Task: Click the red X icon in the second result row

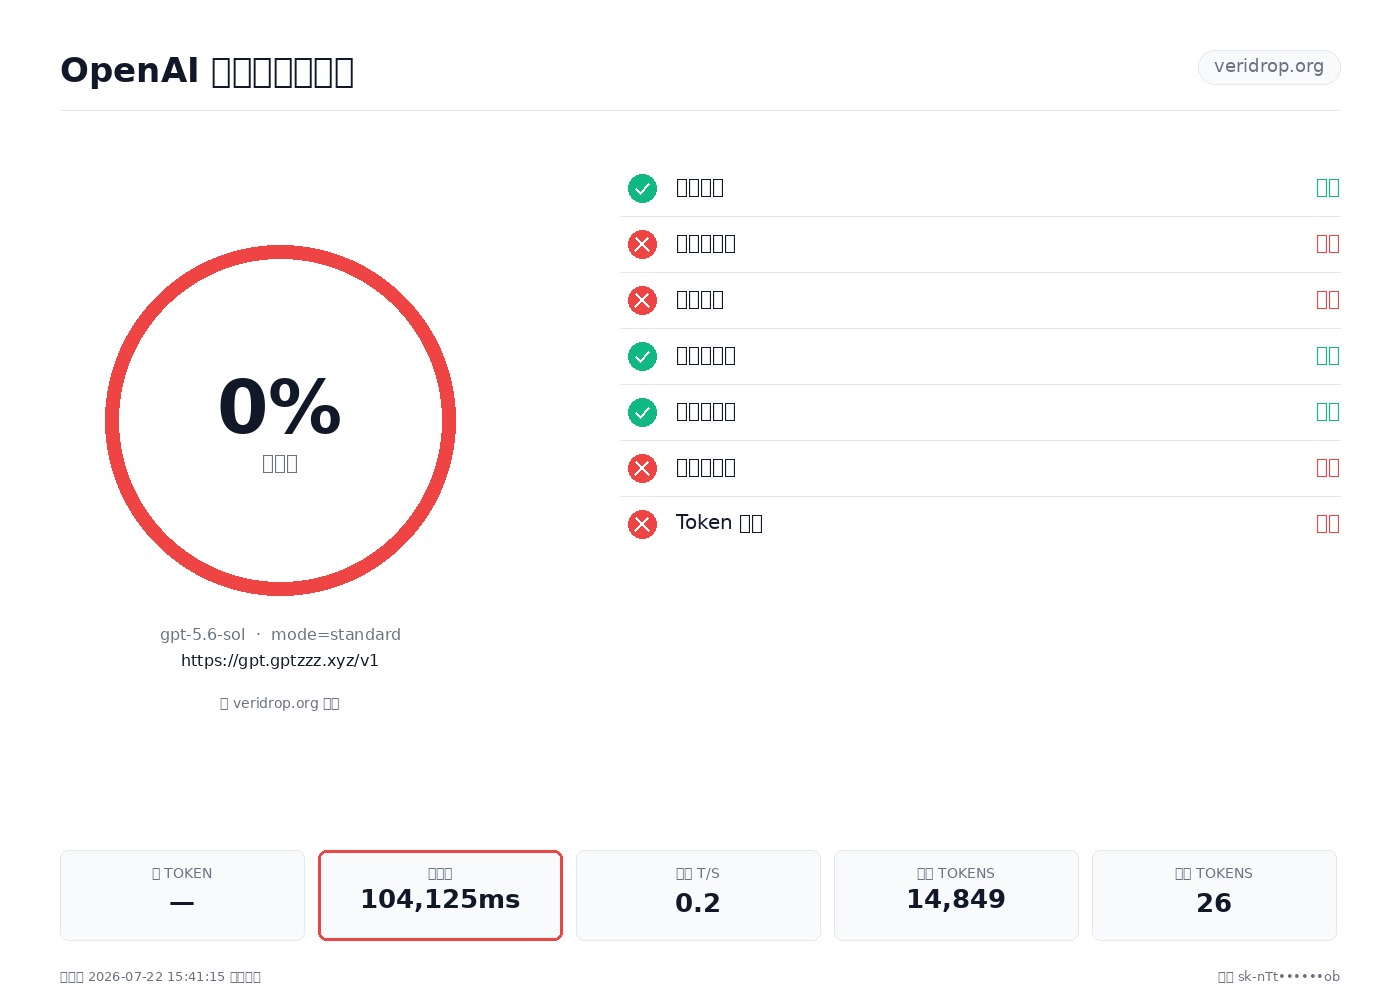Action: [642, 244]
